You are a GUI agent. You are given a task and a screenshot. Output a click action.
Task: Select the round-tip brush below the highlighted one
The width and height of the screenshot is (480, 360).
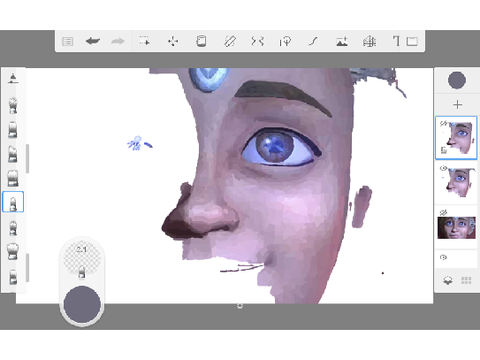13,228
